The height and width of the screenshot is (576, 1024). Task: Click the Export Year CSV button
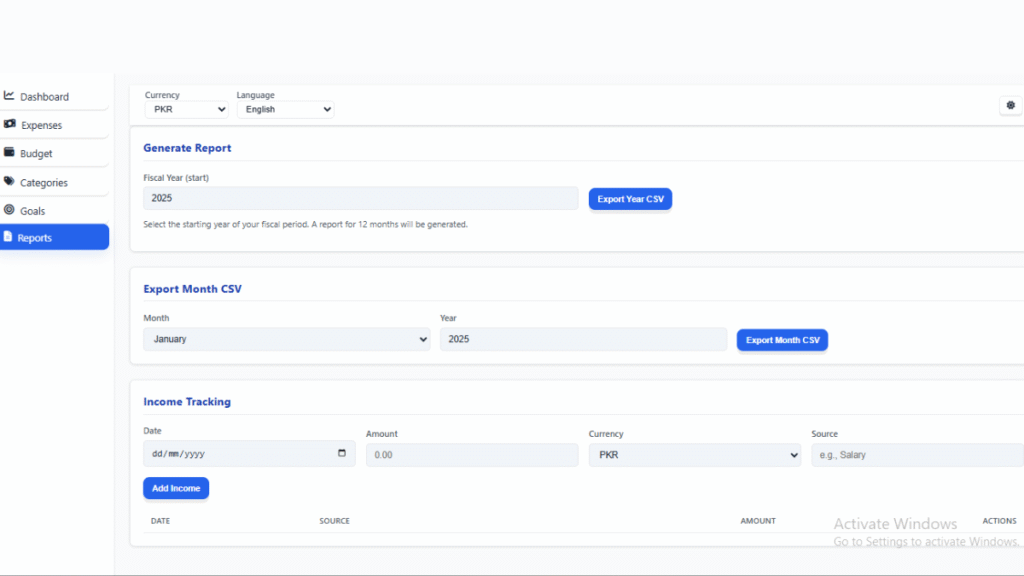(x=630, y=198)
